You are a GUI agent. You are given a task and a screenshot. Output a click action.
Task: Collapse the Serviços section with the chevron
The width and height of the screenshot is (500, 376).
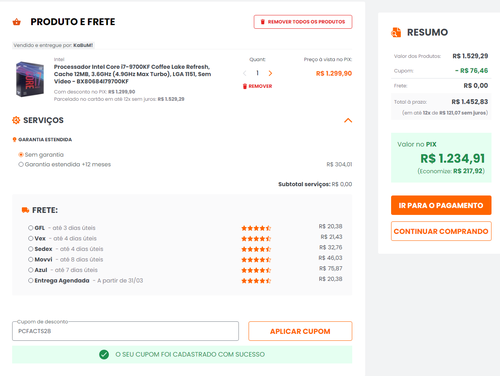pos(348,120)
